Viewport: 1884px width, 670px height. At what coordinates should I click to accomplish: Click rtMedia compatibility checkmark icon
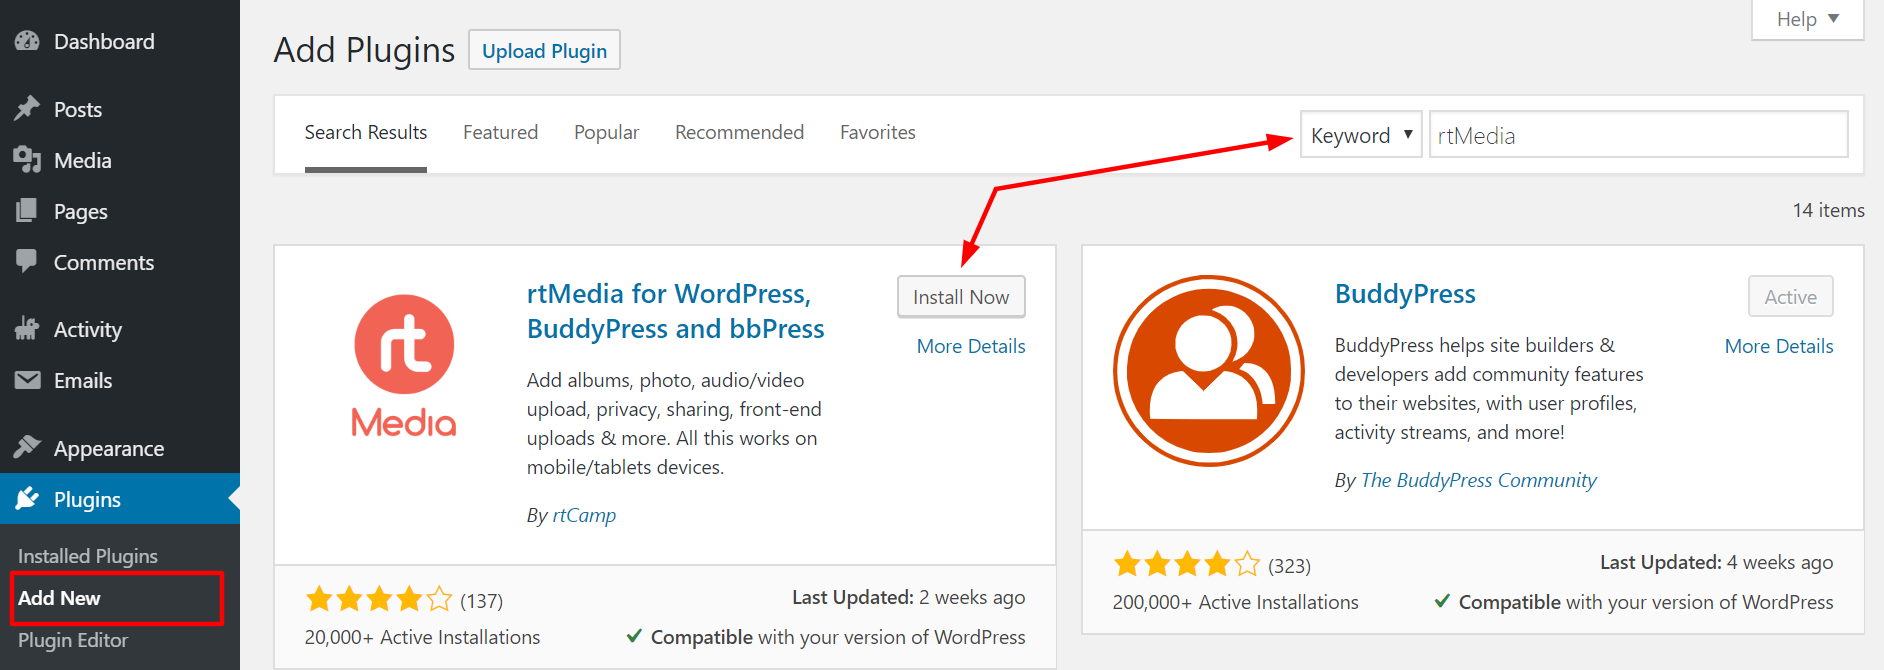pos(634,636)
